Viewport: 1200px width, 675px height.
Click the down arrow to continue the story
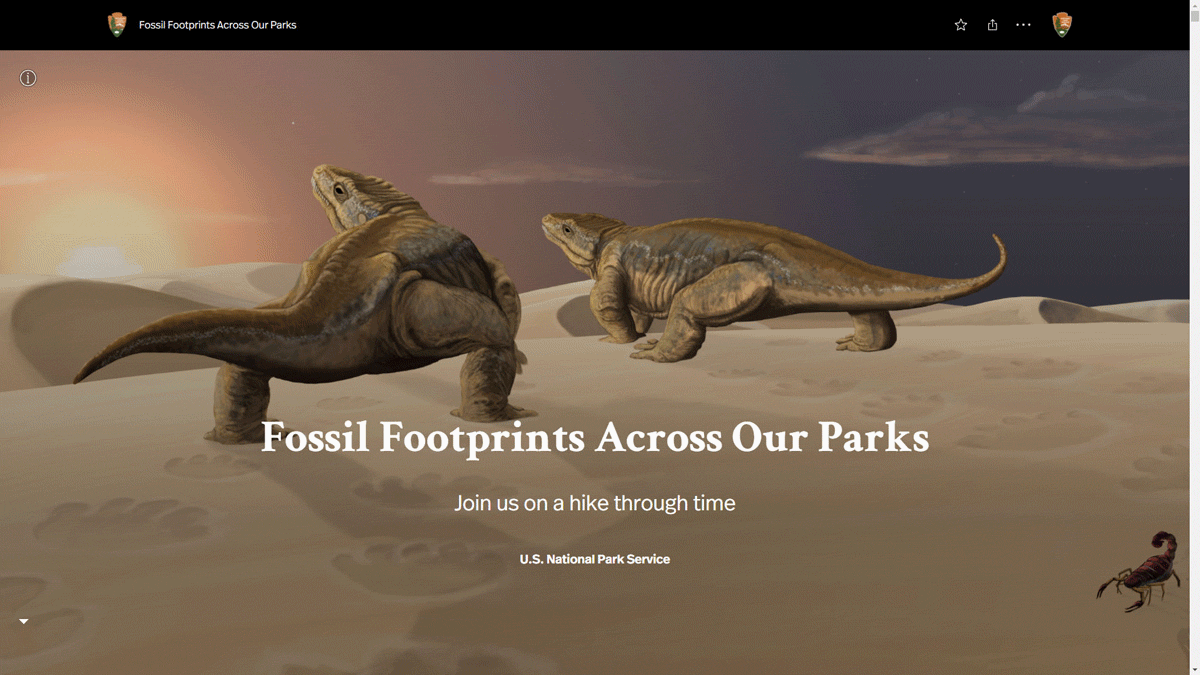coord(24,621)
